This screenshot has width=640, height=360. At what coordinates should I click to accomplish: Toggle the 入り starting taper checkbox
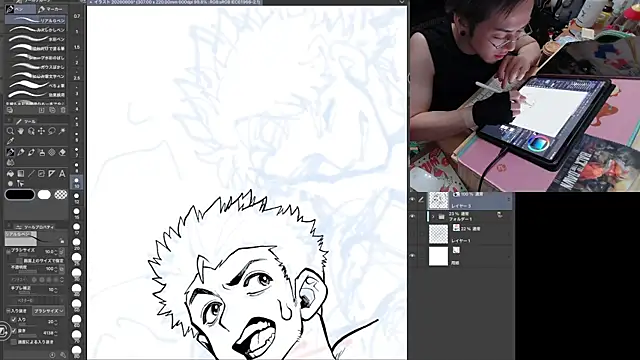coord(14,320)
